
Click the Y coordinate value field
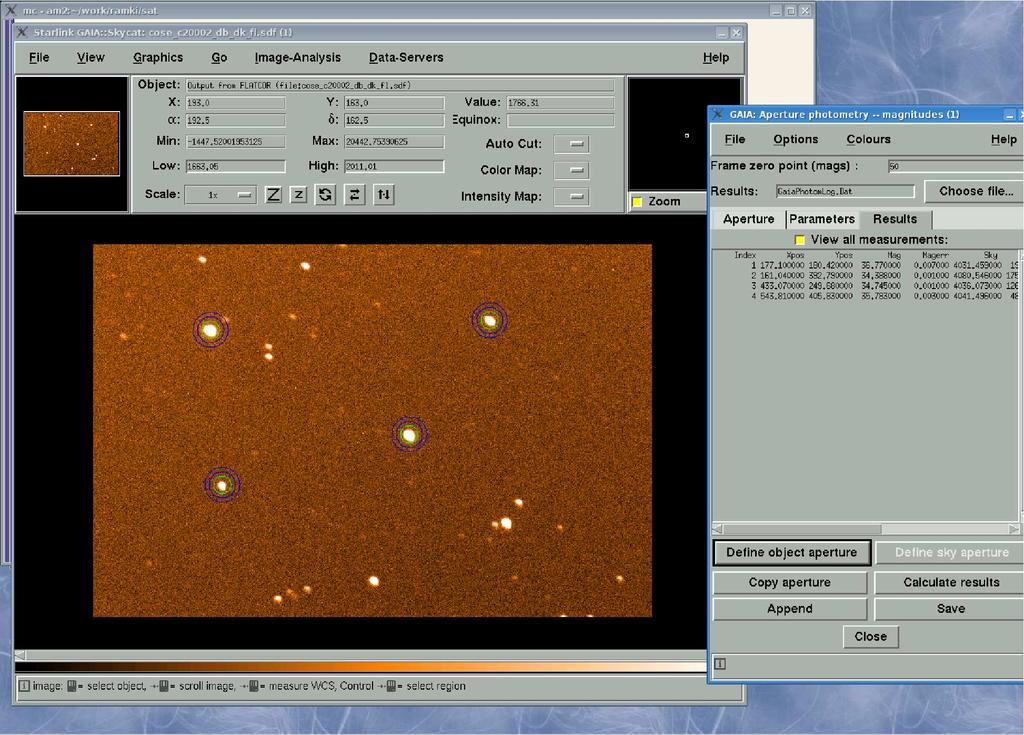[394, 103]
